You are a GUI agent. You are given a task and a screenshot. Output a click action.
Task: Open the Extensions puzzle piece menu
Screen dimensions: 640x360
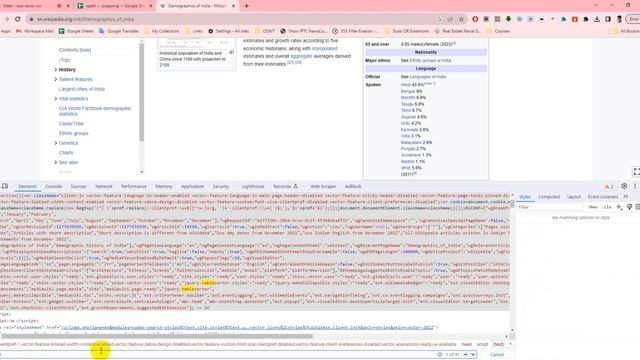coord(586,19)
